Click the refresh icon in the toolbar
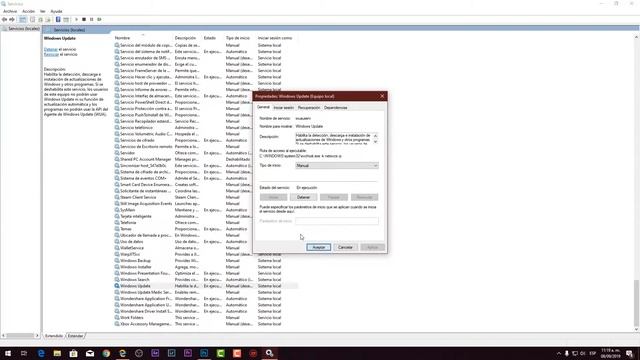The height and width of the screenshot is (360, 640). tap(40, 19)
